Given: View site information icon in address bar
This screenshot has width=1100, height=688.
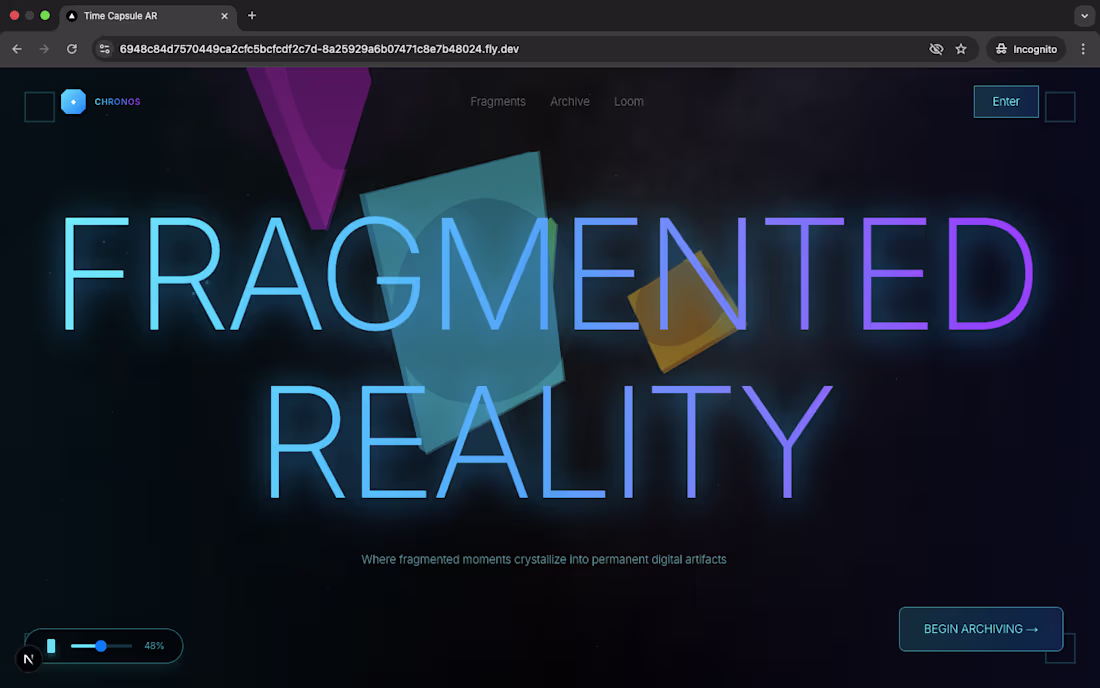Looking at the screenshot, I should coord(105,49).
